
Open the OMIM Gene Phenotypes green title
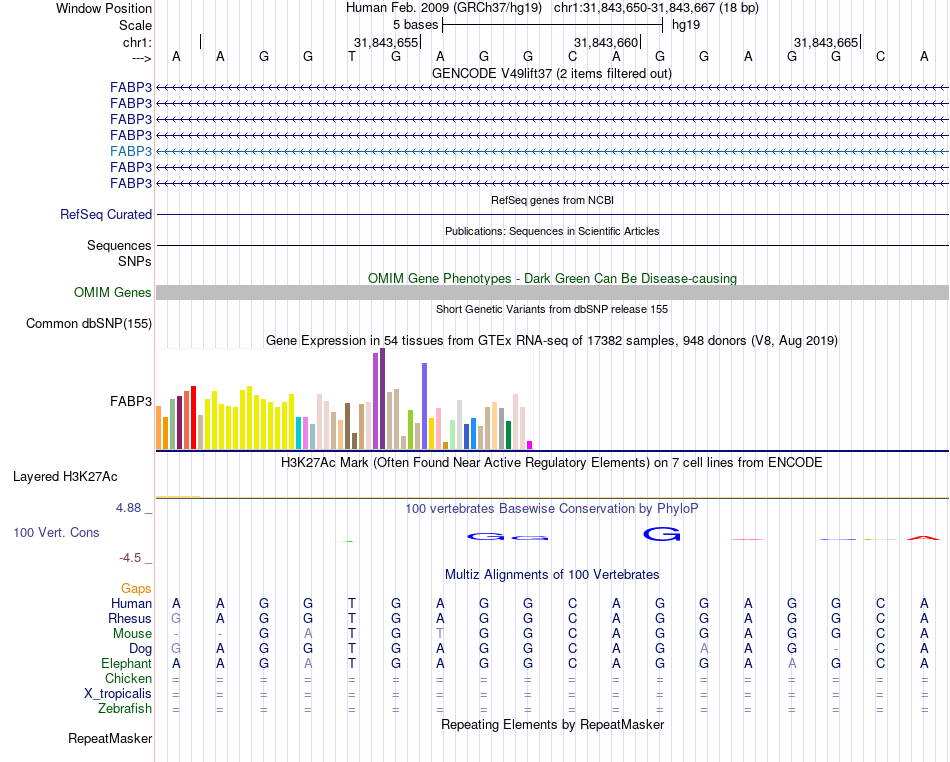pos(553,279)
